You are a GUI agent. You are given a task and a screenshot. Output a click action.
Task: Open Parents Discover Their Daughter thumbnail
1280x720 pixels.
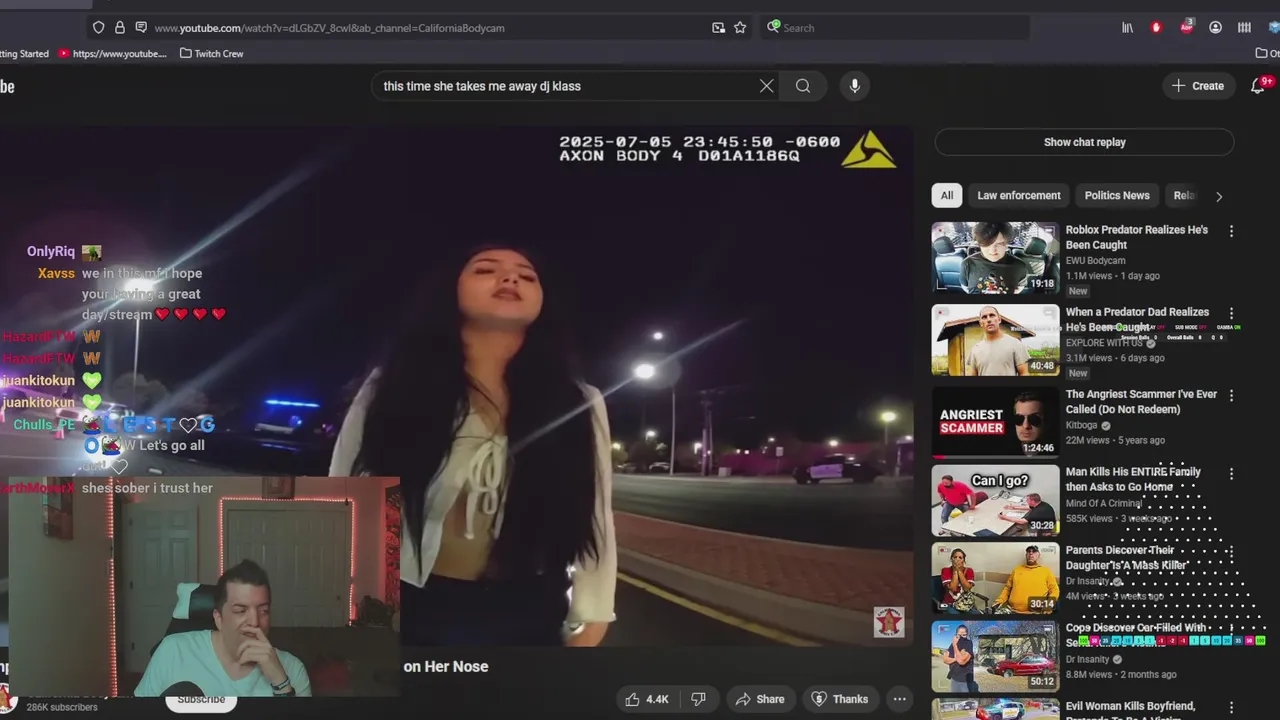pyautogui.click(x=995, y=578)
